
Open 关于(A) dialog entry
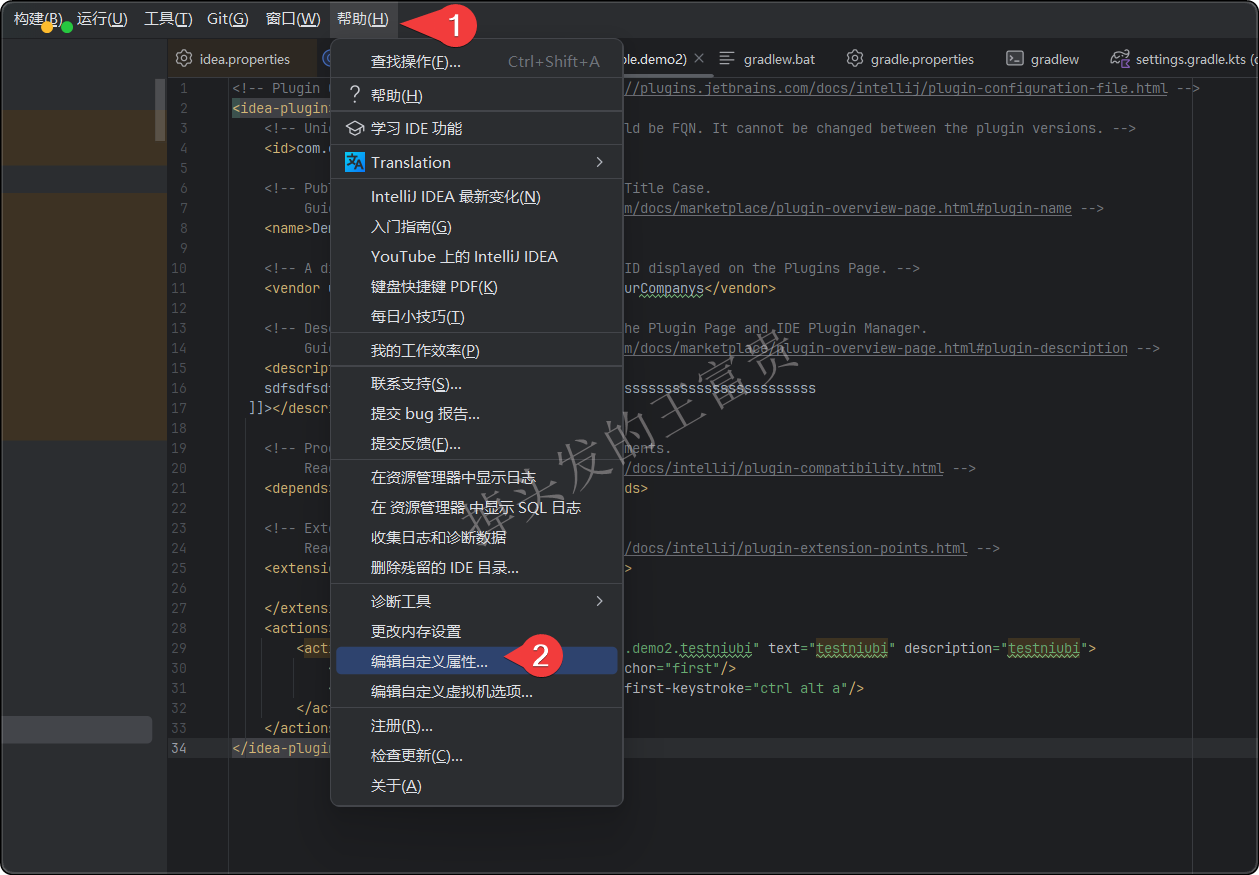(x=477, y=786)
